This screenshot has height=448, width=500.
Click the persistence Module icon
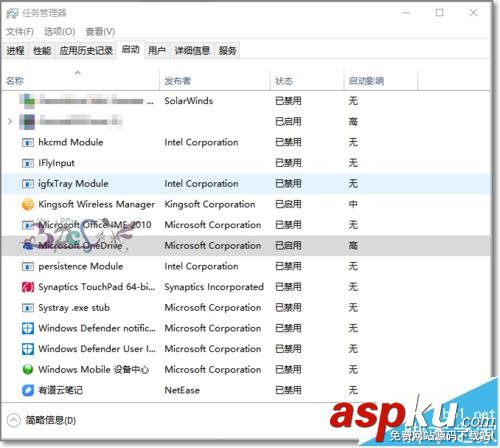pyautogui.click(x=28, y=267)
